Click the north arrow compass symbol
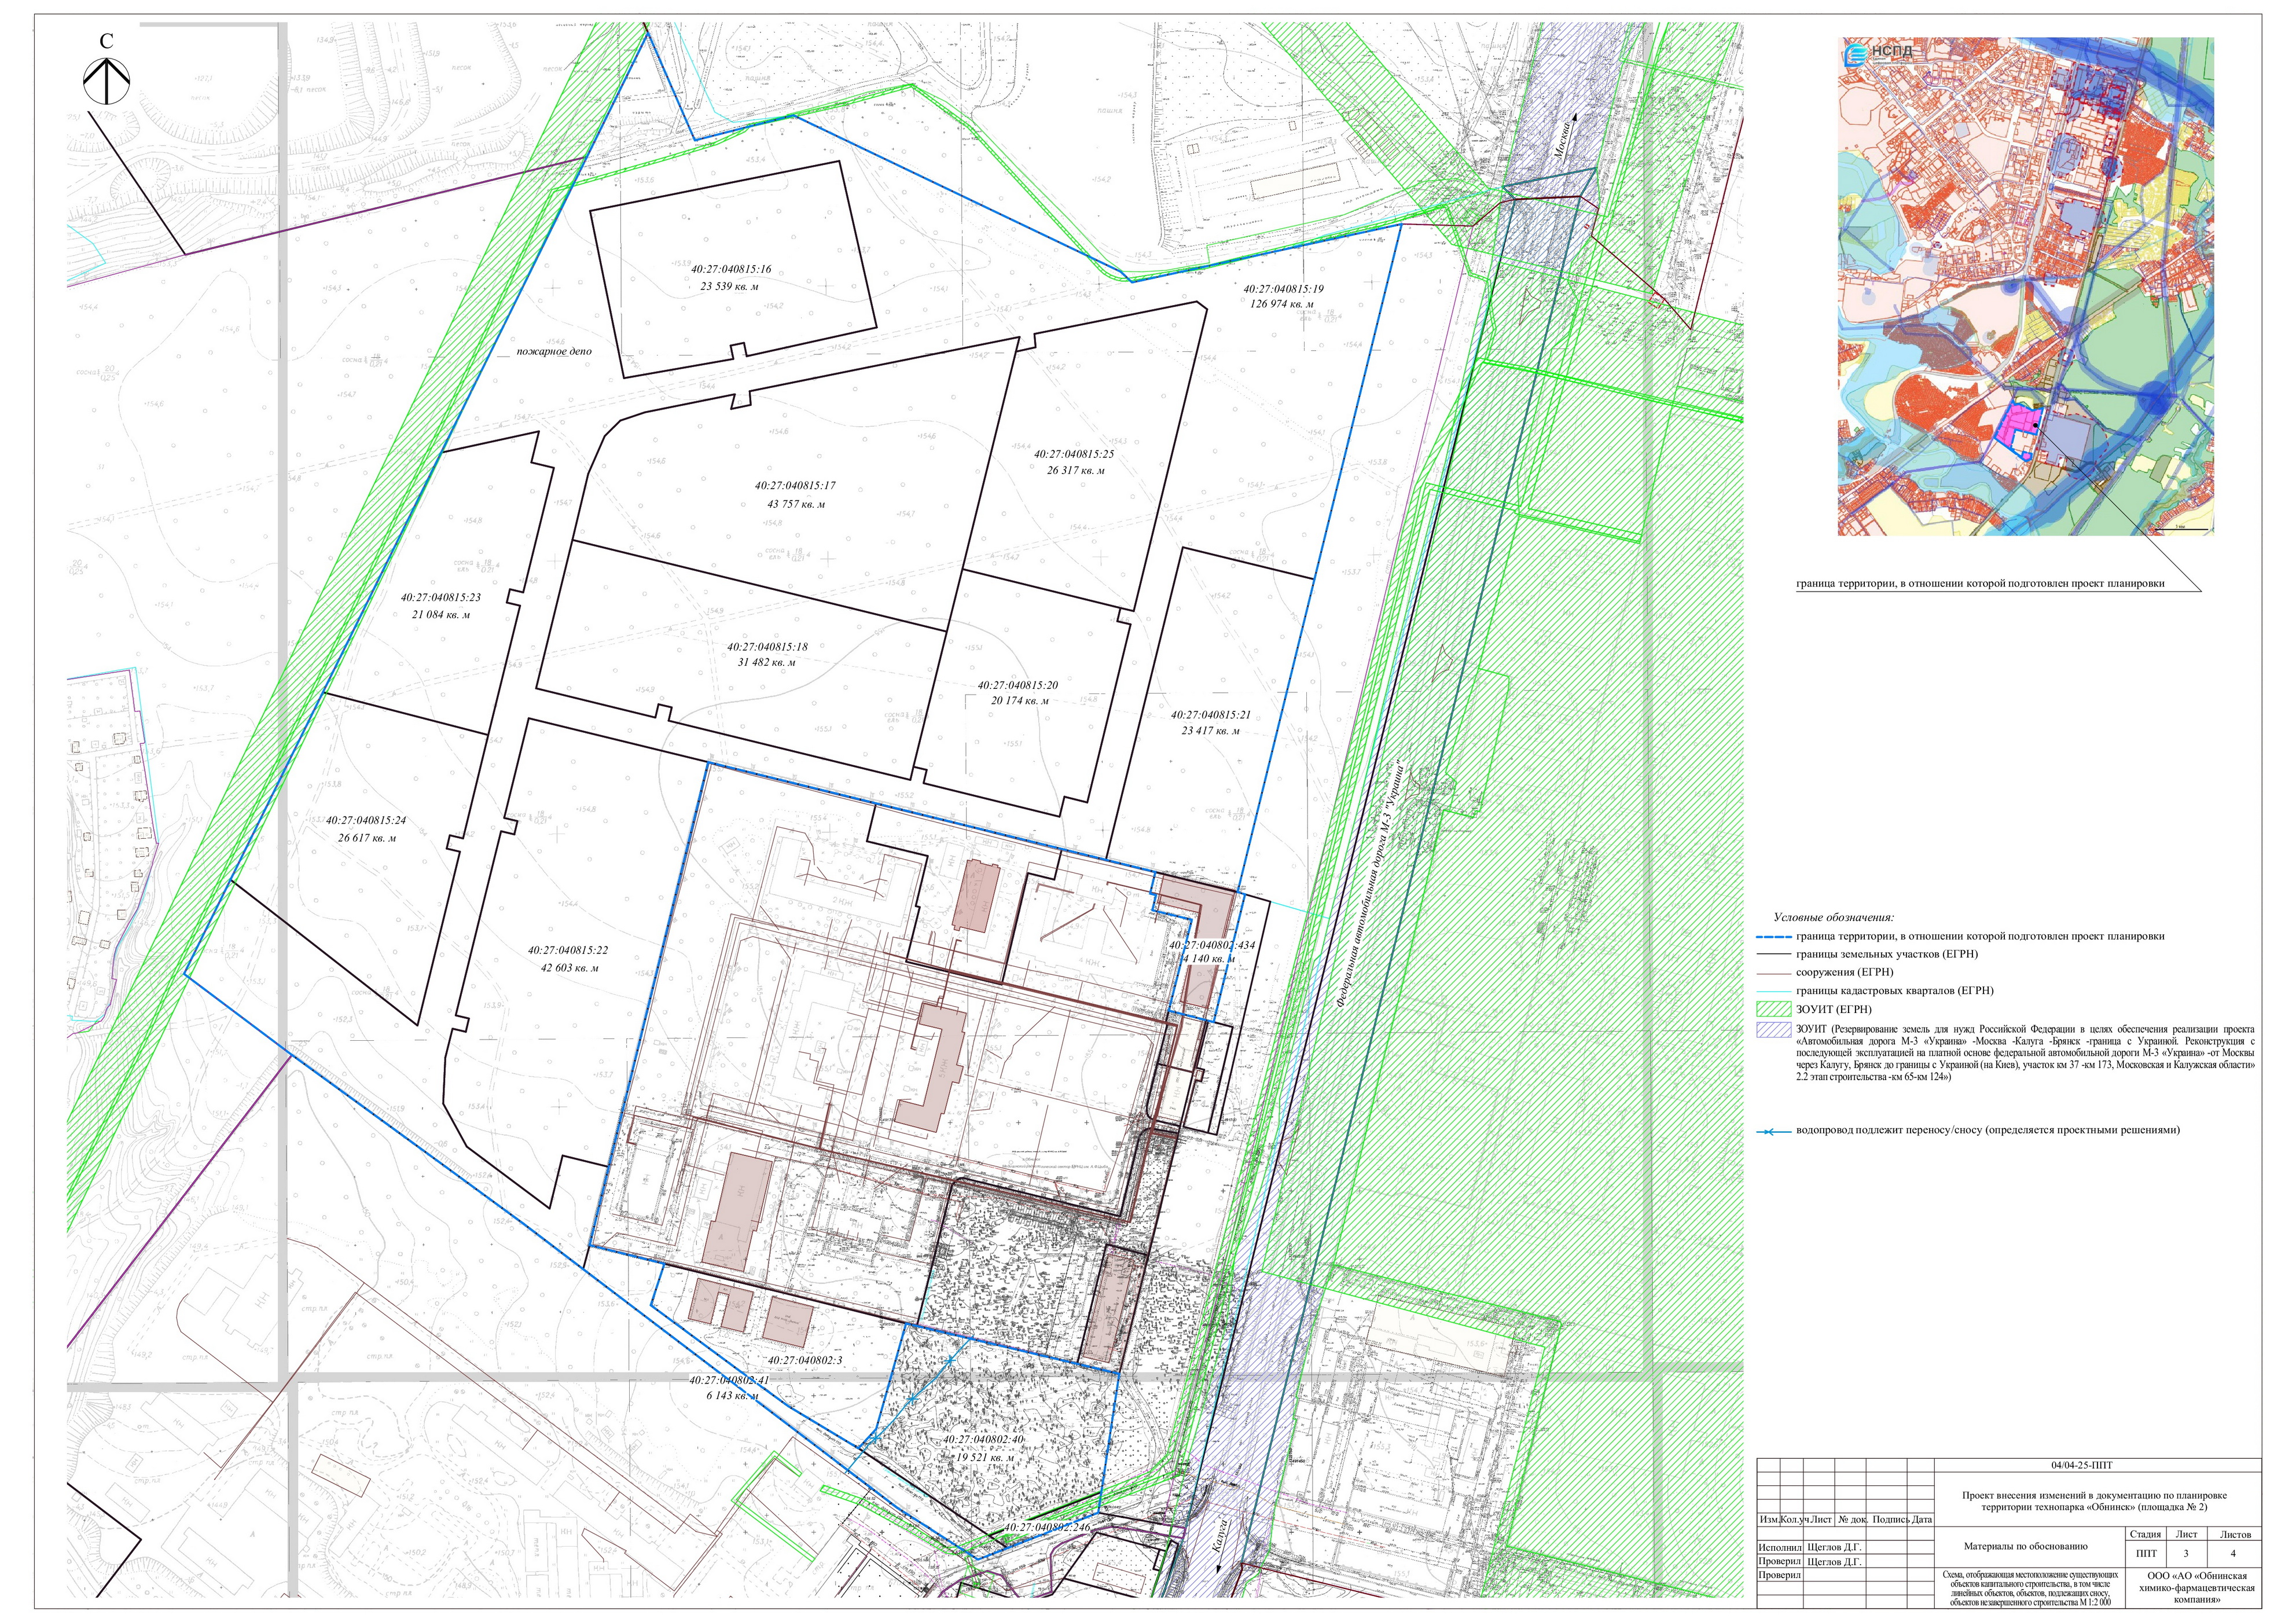Viewport: 2296px width, 1622px height. coord(107,80)
